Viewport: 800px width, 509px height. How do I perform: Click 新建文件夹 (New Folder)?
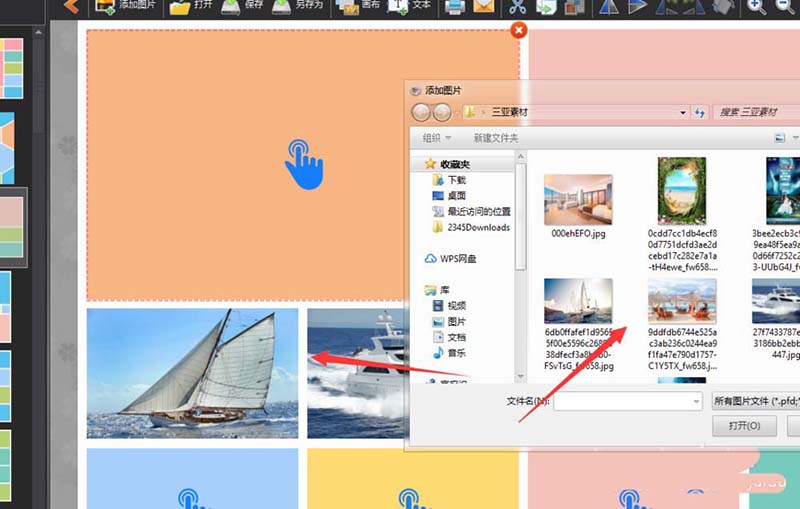pyautogui.click(x=495, y=138)
